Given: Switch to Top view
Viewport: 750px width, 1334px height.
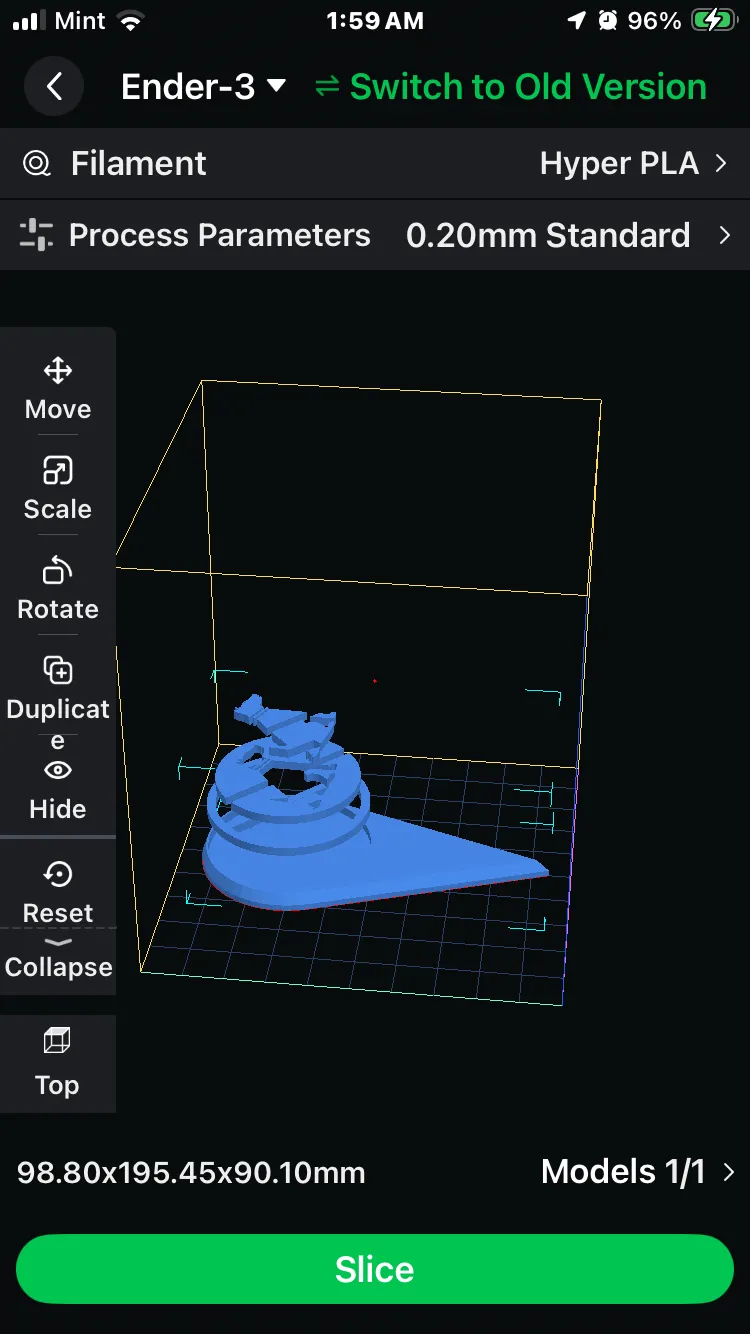Looking at the screenshot, I should (x=57, y=1063).
